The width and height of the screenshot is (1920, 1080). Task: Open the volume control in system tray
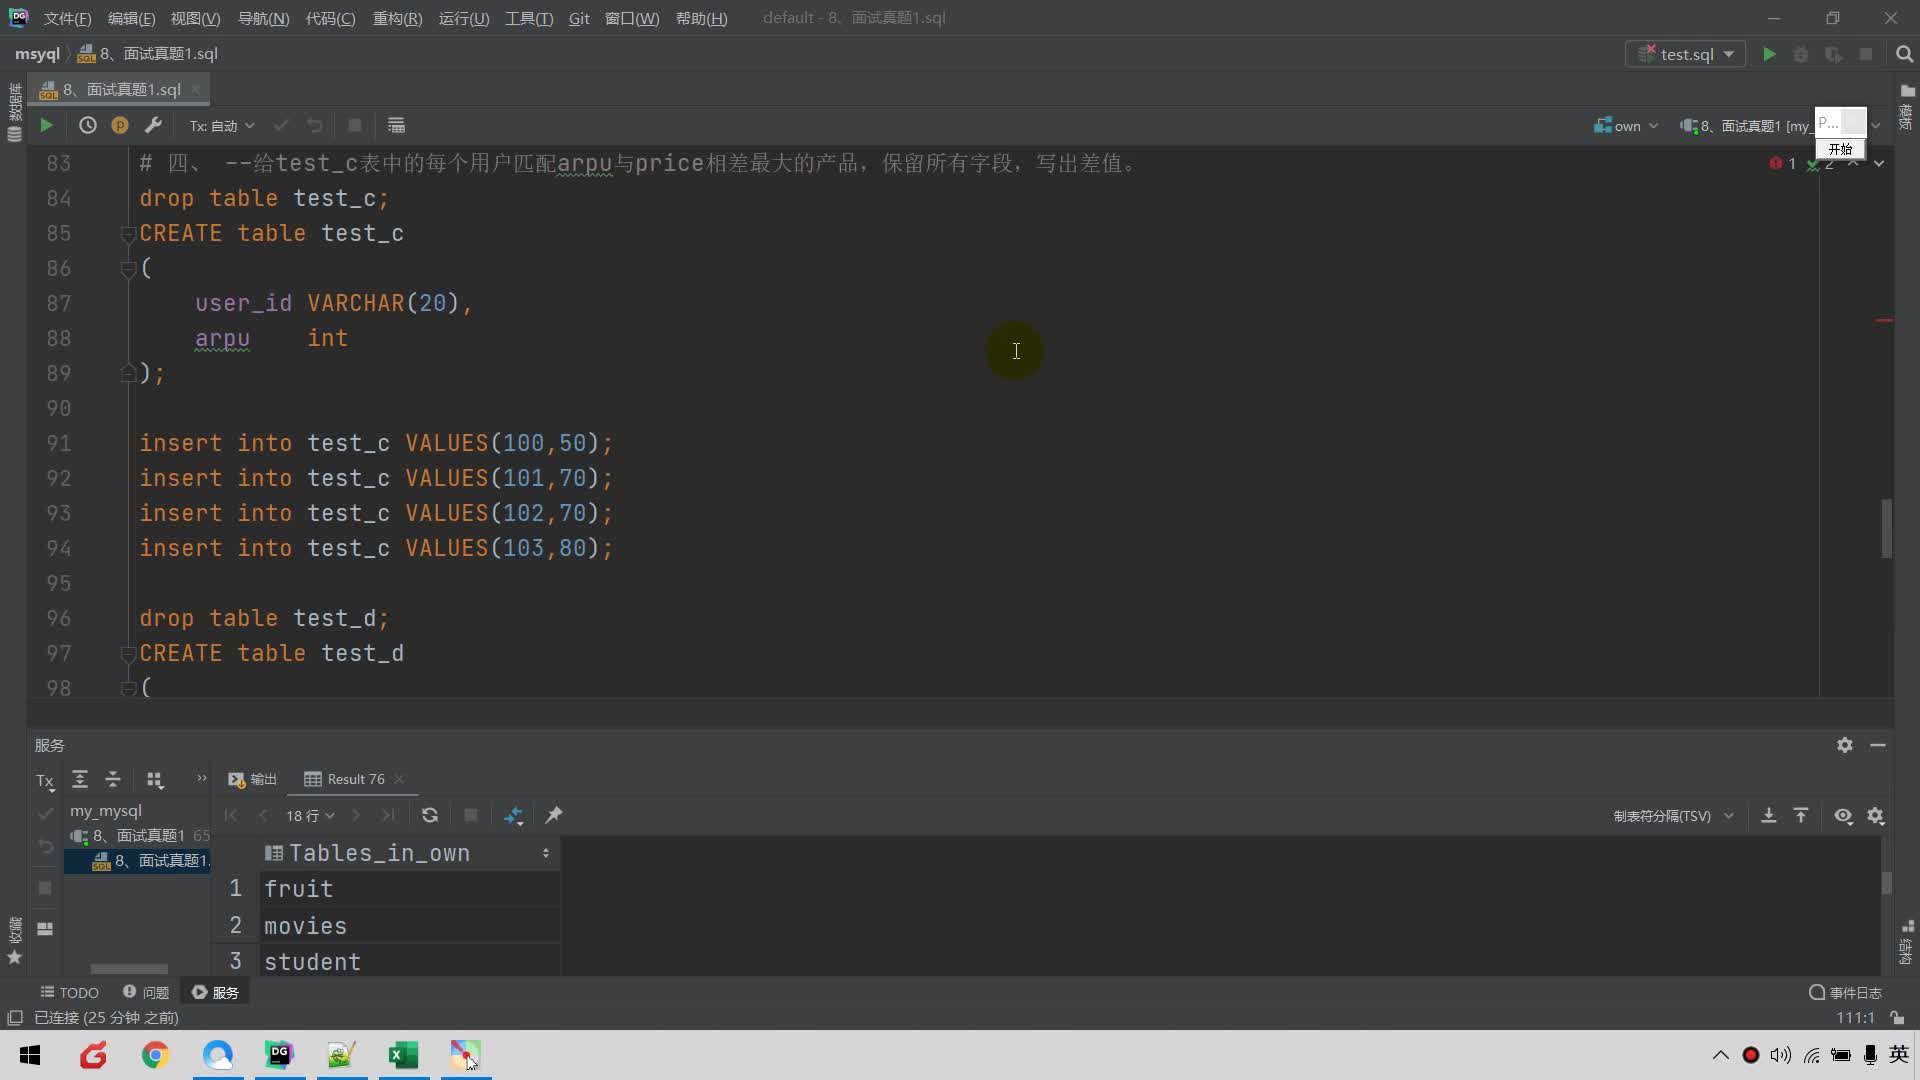(1780, 1055)
